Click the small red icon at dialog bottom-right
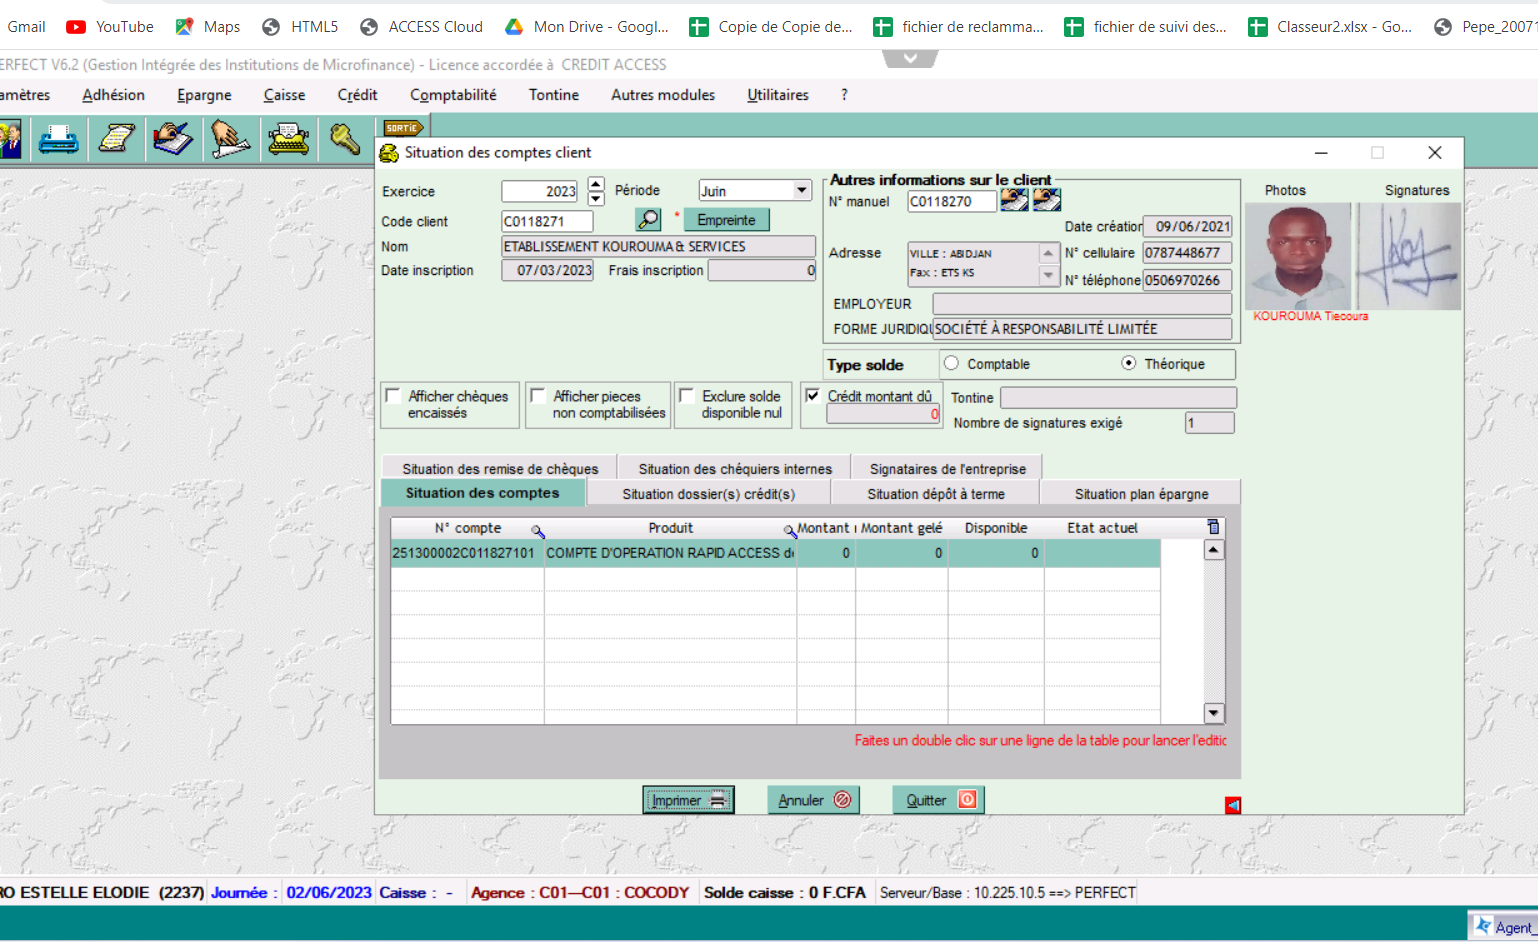 point(1233,805)
